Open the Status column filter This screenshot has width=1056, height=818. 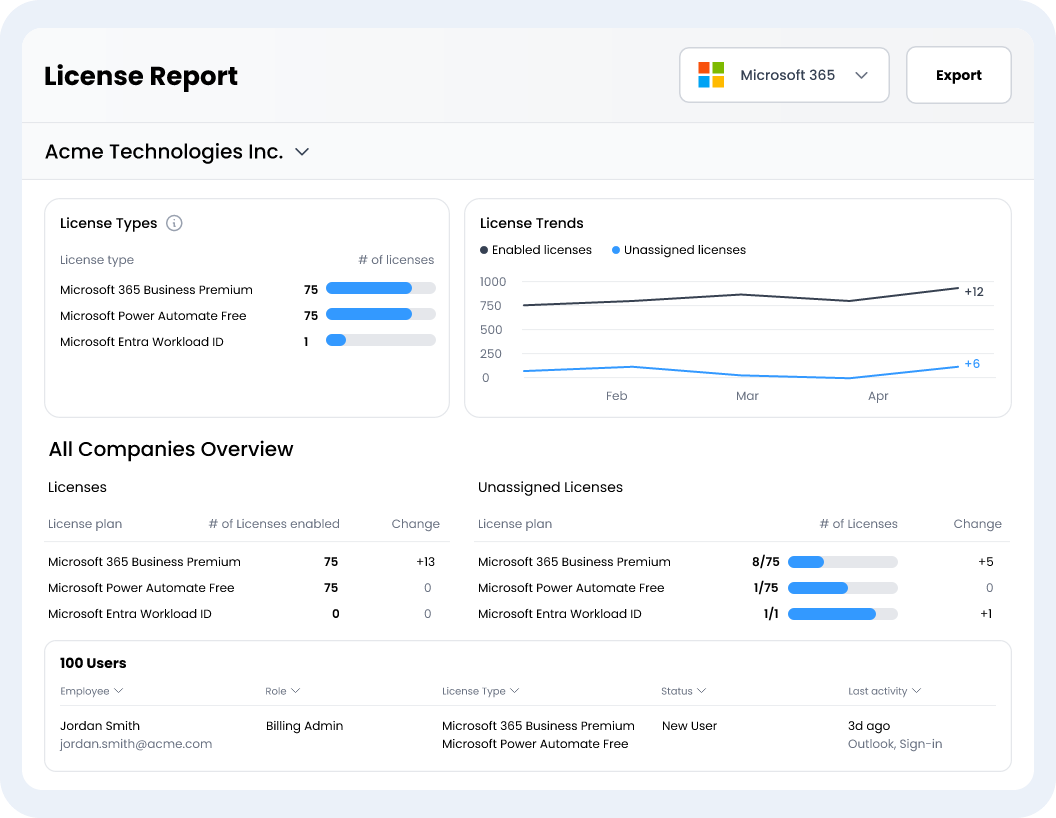[x=684, y=691]
